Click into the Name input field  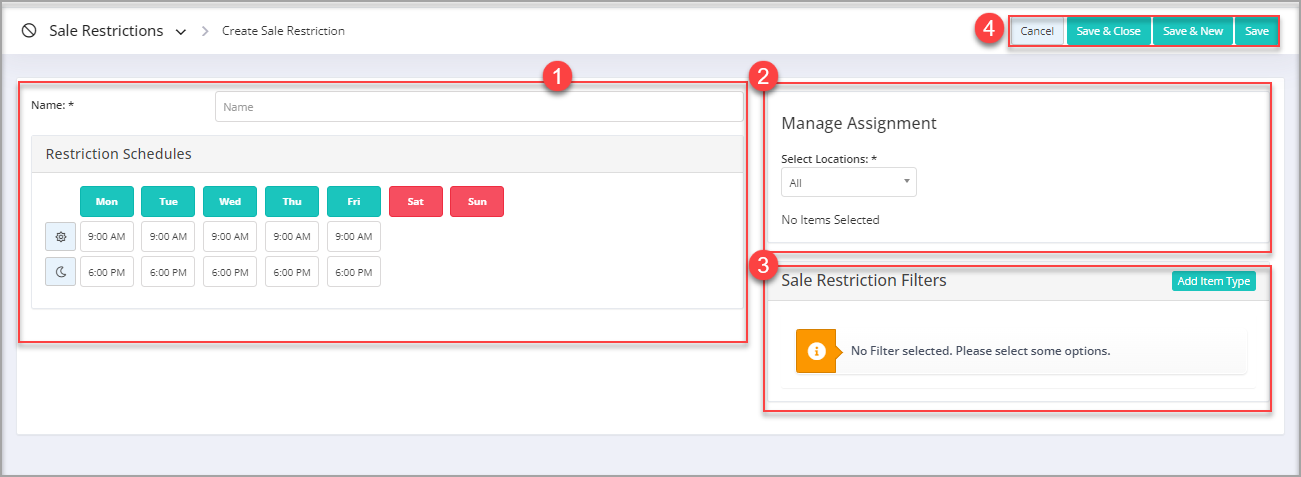pos(479,107)
